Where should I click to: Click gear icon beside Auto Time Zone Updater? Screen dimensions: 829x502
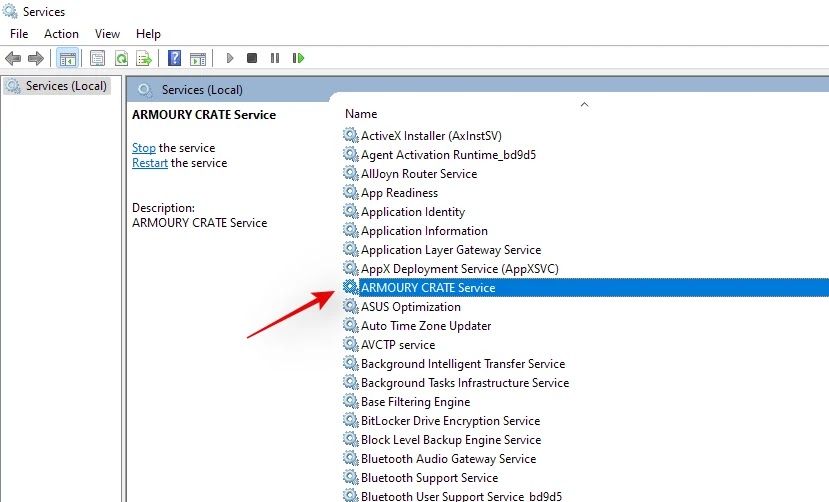click(x=351, y=326)
